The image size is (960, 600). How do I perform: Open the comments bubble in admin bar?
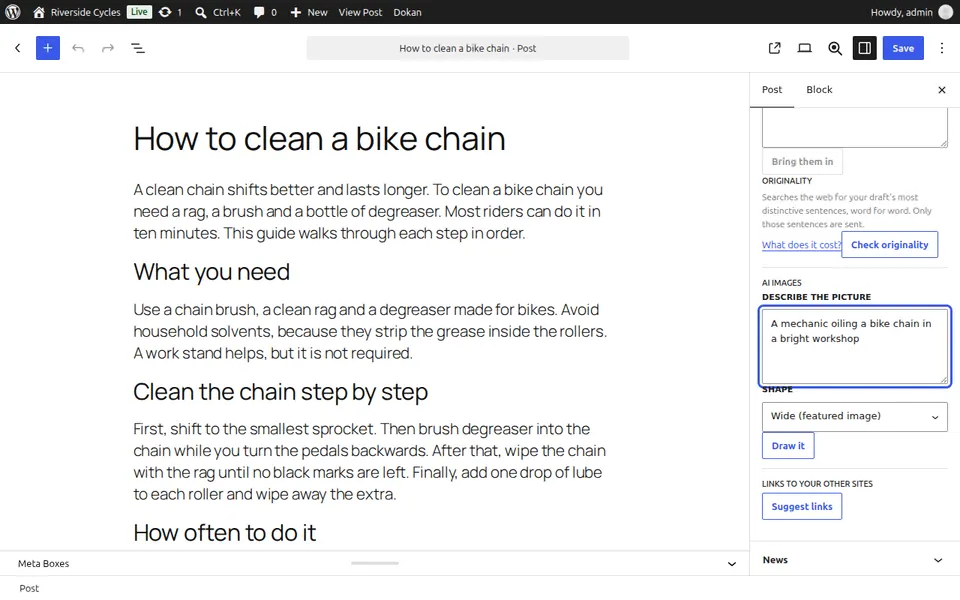point(265,12)
